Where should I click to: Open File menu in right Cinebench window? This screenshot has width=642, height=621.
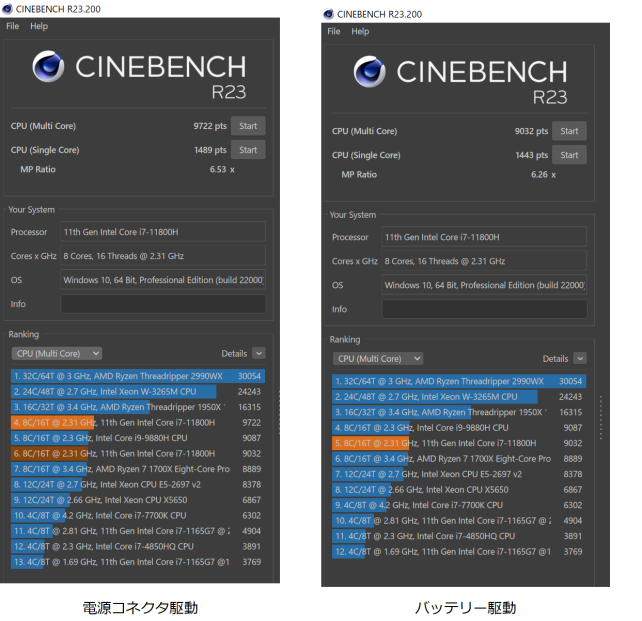(x=334, y=32)
